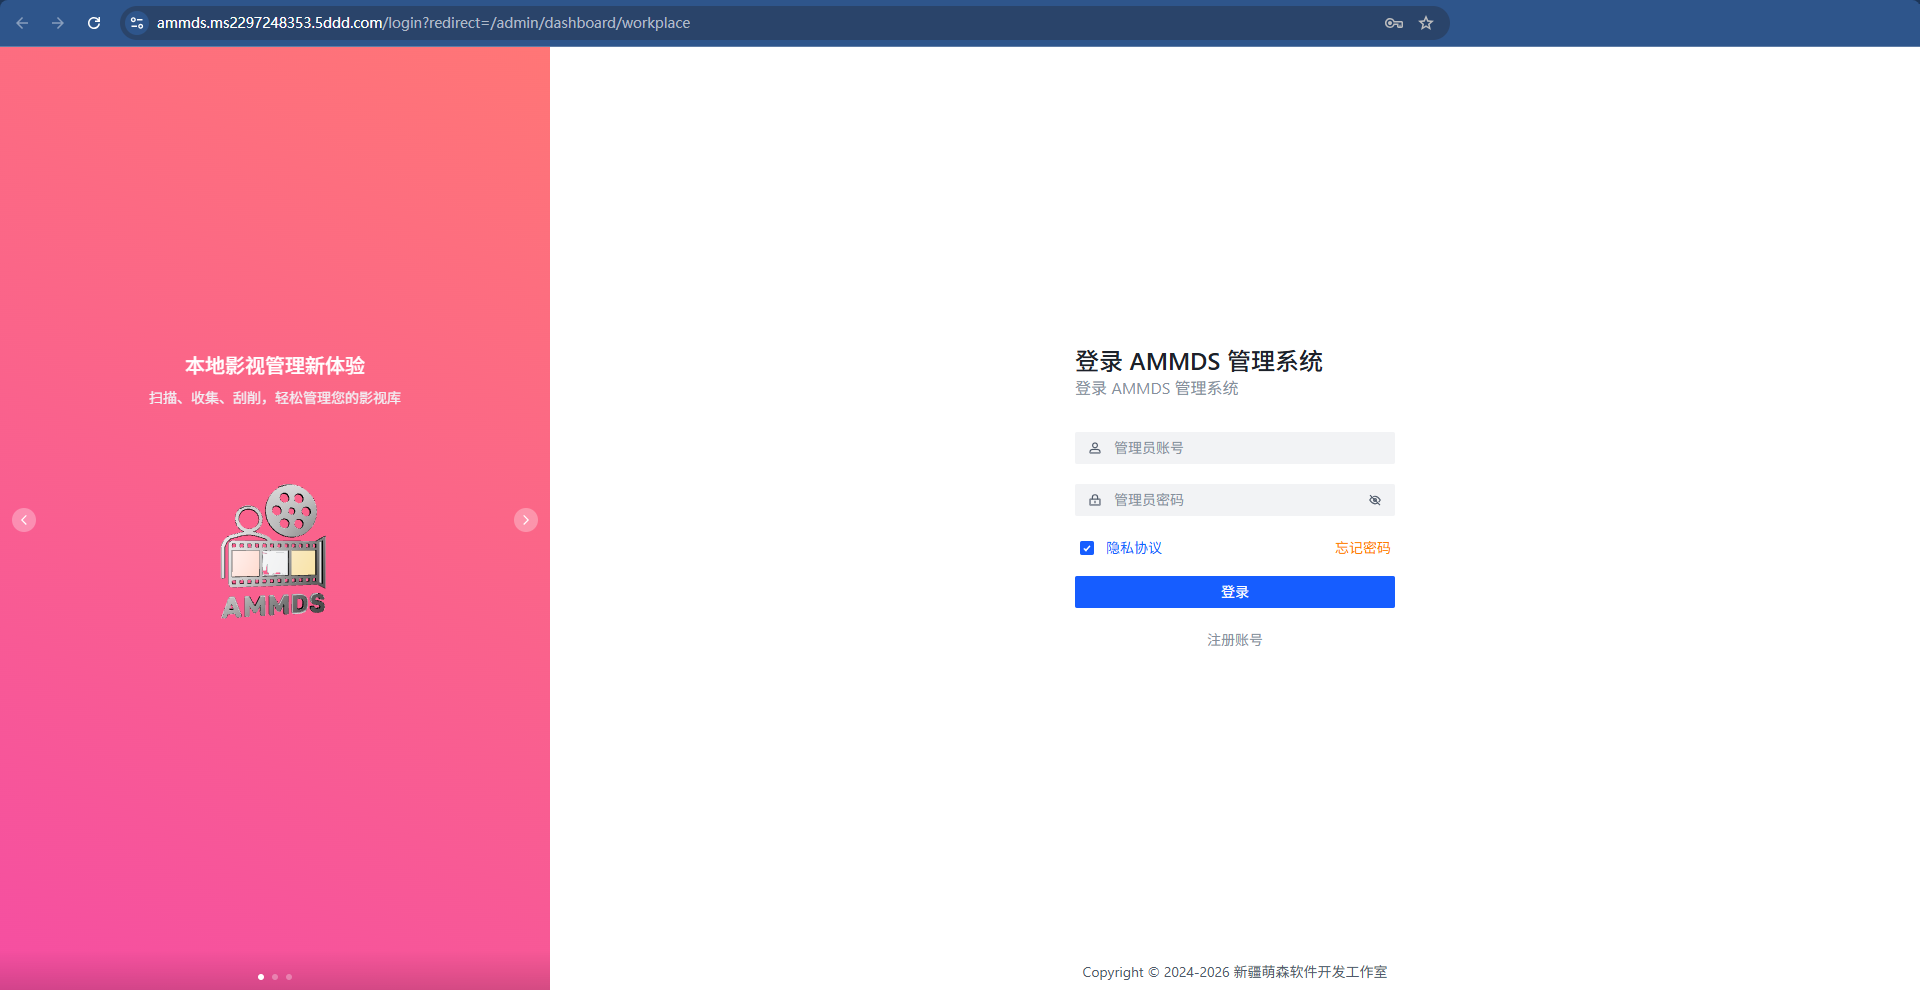The image size is (1920, 990).
Task: Open the 忘记密码 link
Action: pos(1362,548)
